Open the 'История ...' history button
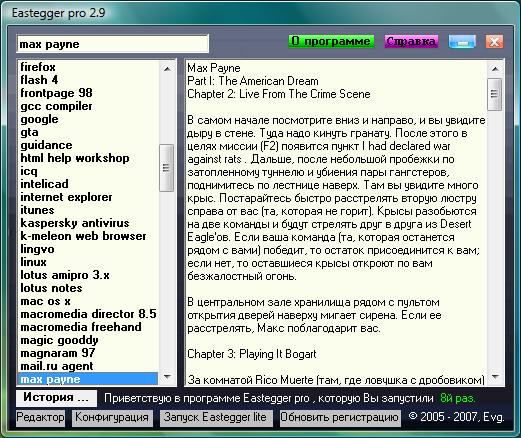This screenshot has width=521, height=438. (56, 398)
